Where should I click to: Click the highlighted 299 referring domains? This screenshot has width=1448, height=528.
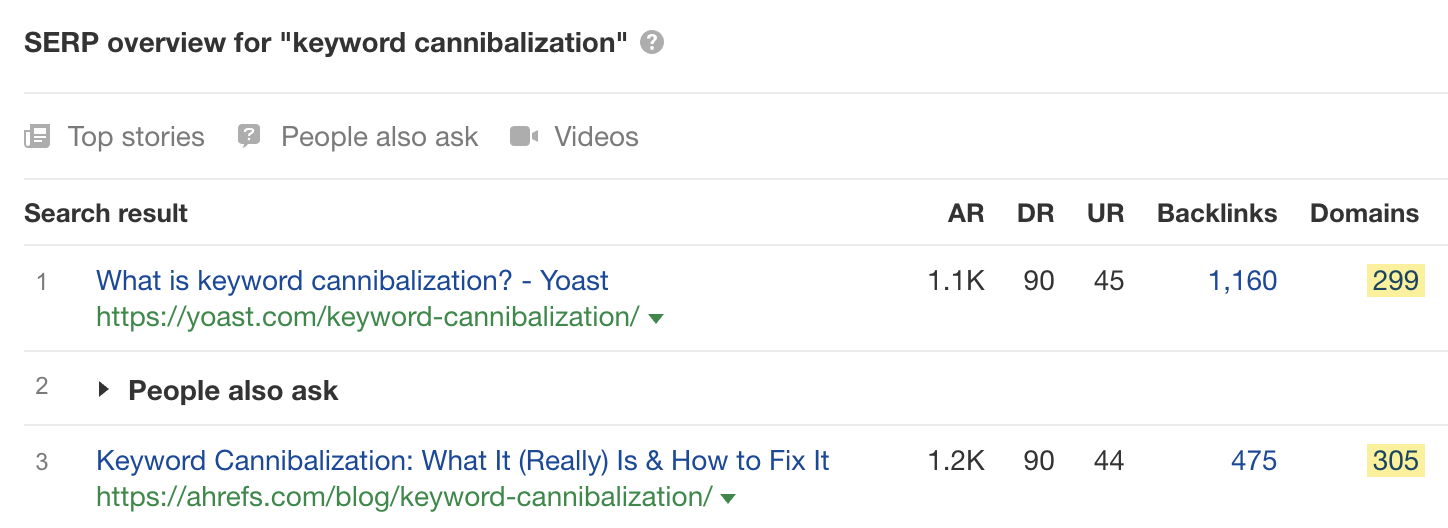click(1395, 281)
